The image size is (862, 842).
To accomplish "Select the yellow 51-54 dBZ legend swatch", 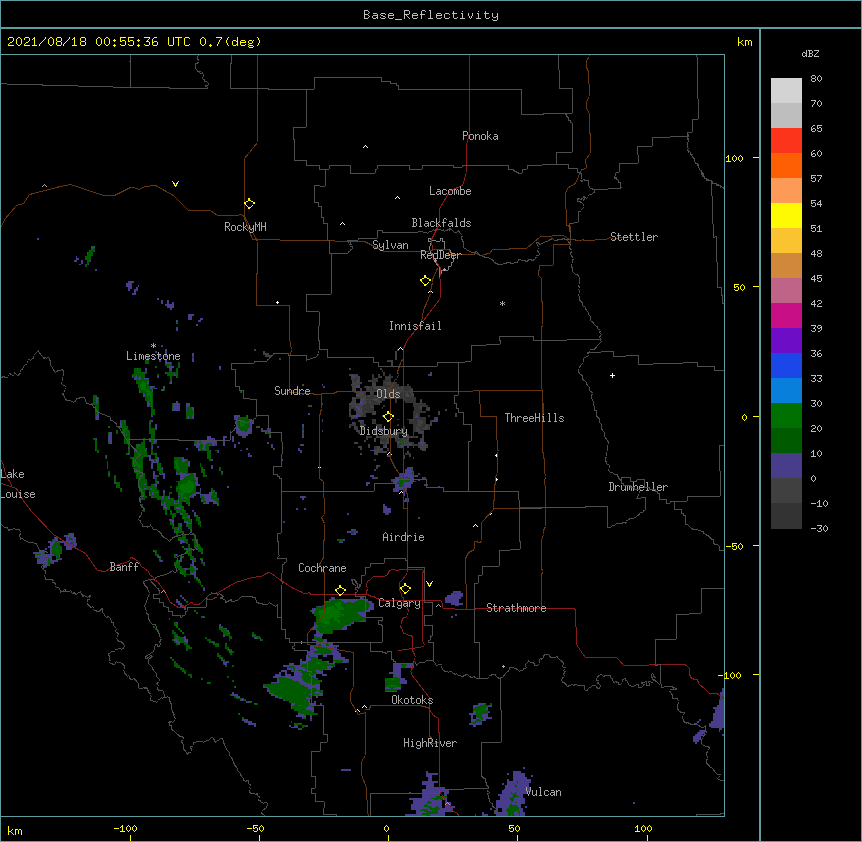I will (x=786, y=216).
